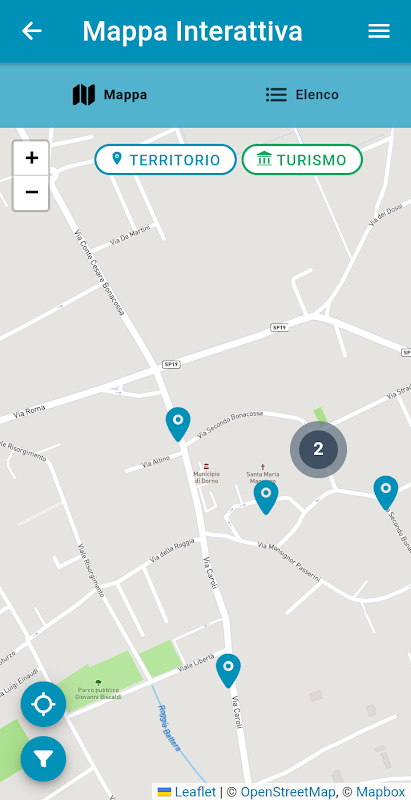Zoom out of the map

click(x=32, y=193)
